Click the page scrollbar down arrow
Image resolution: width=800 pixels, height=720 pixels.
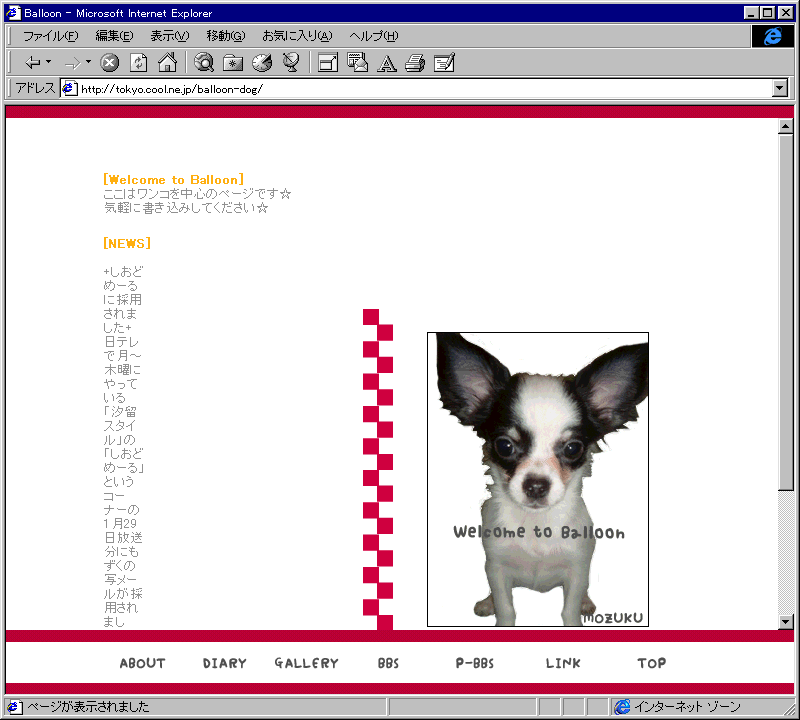click(x=786, y=622)
